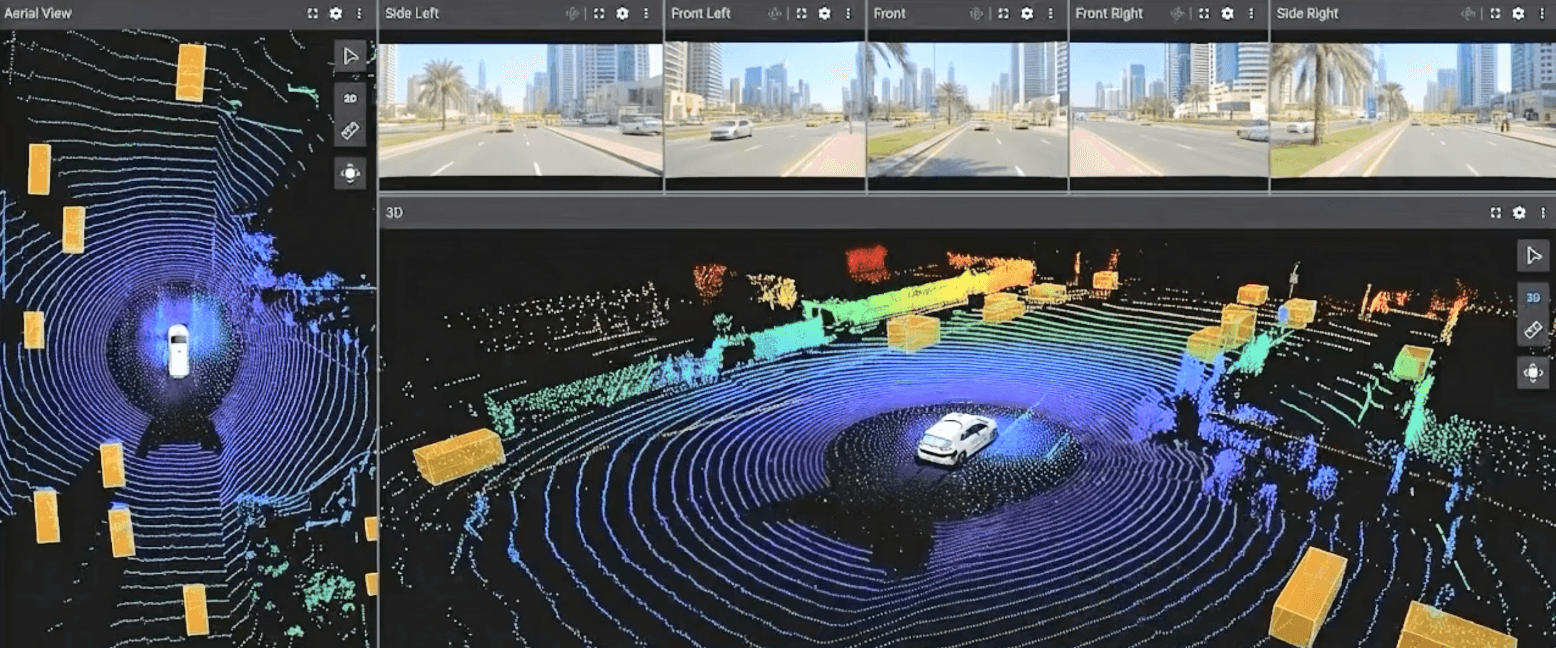Maximize the Front Right camera panel
This screenshot has height=648, width=1556.
(1203, 14)
